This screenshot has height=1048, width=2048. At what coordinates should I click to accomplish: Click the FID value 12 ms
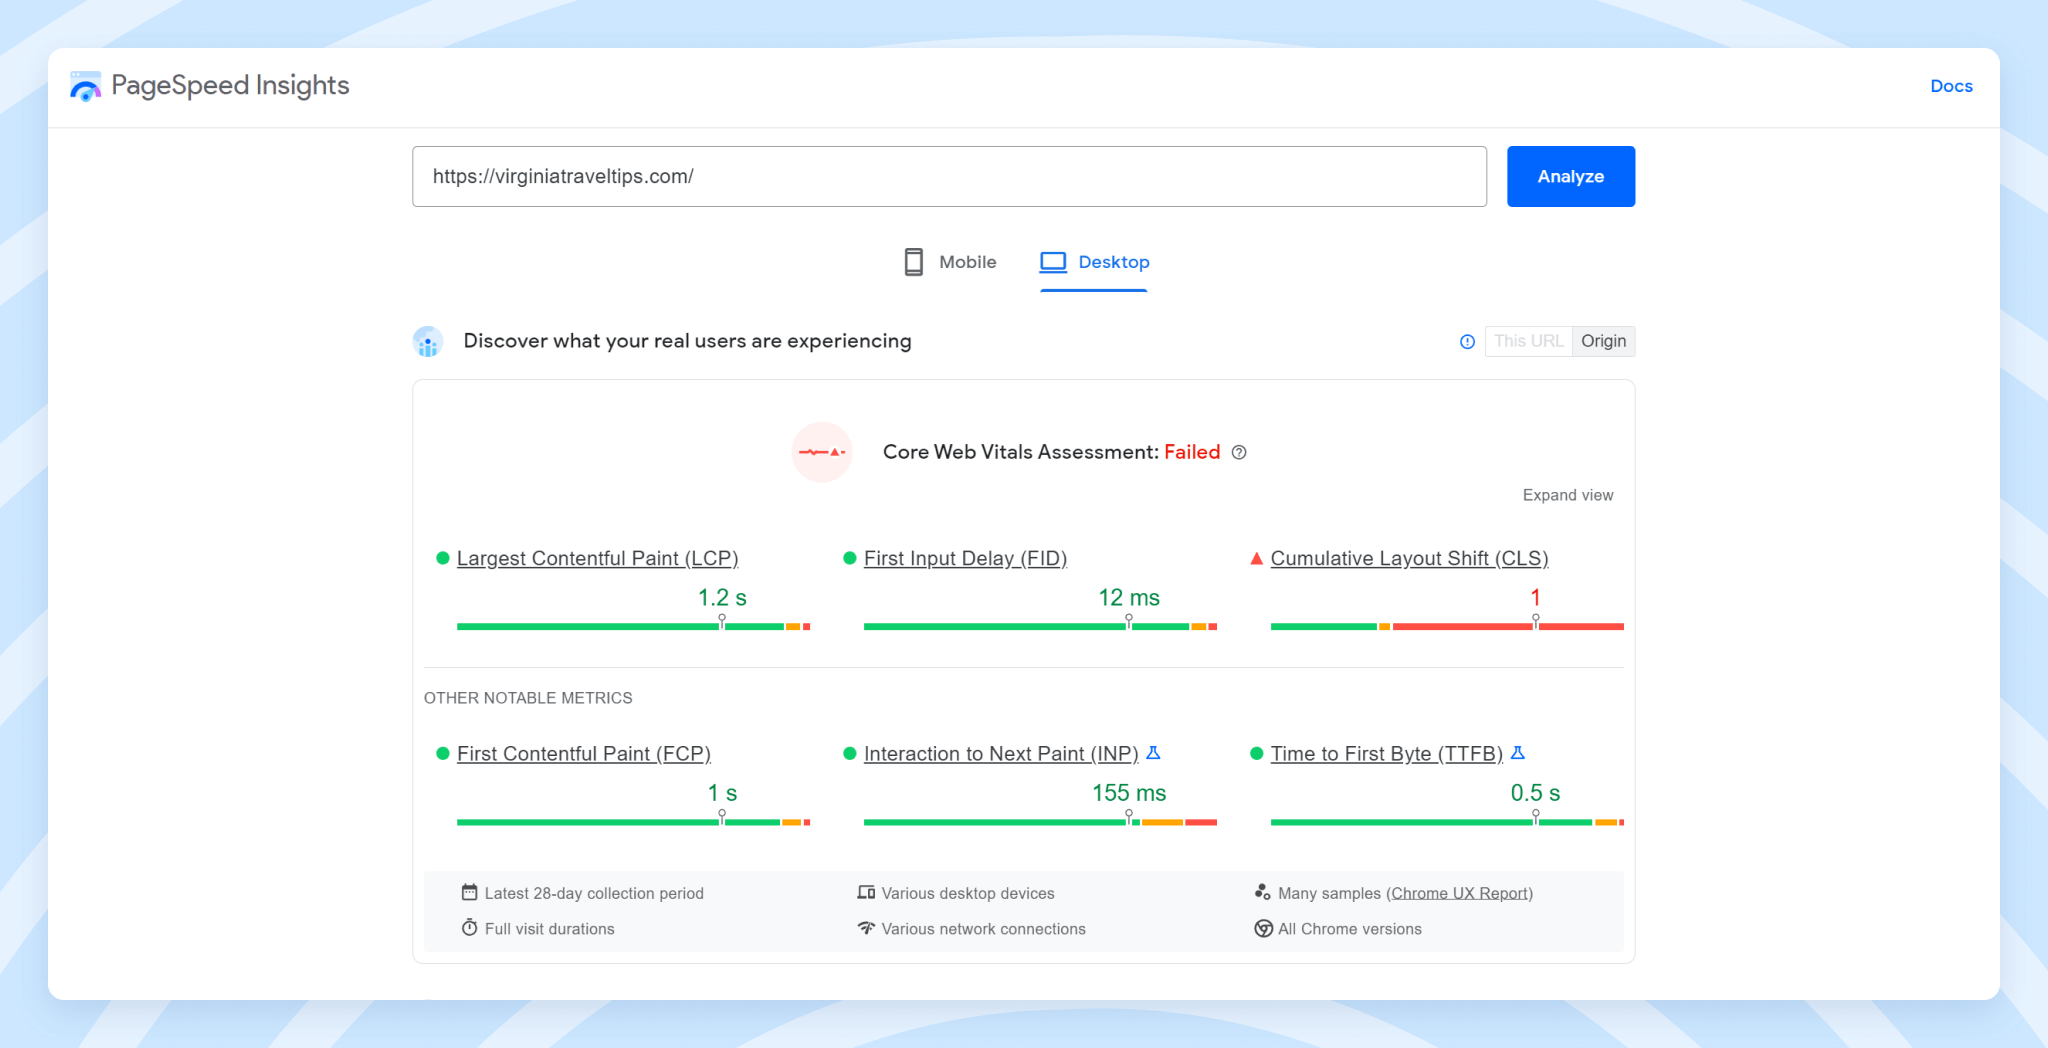(1129, 598)
